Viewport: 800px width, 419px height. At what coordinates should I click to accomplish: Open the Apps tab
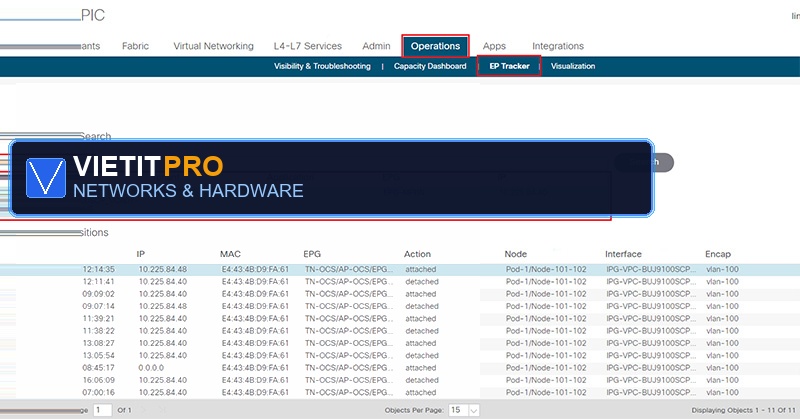tap(494, 46)
